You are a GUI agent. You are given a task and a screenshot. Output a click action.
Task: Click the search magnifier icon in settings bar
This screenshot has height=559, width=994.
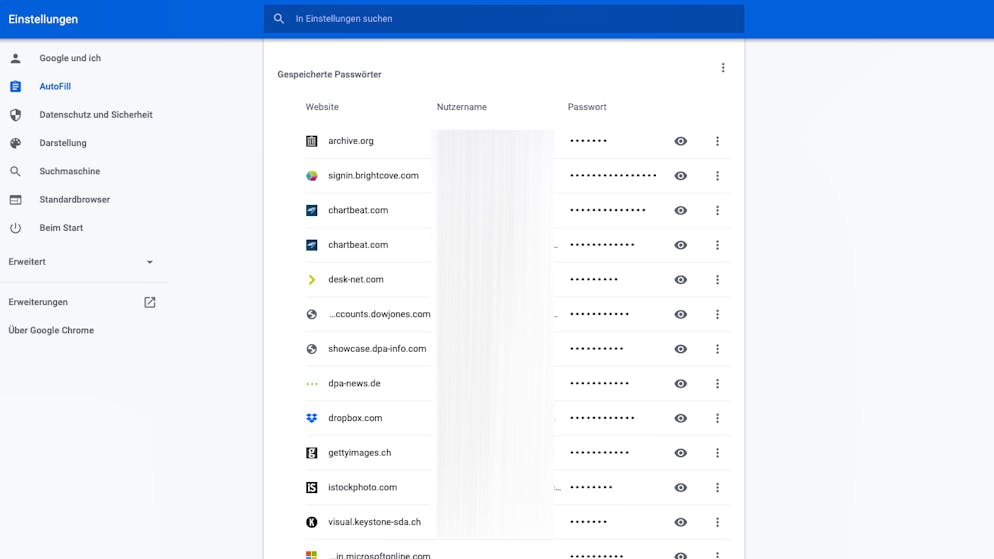point(279,19)
